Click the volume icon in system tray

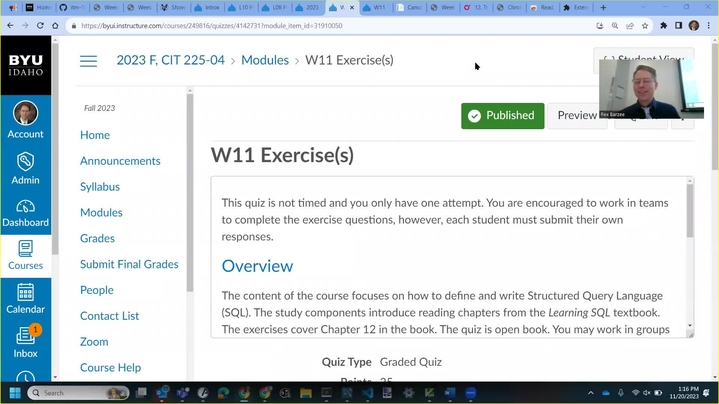(x=647, y=393)
